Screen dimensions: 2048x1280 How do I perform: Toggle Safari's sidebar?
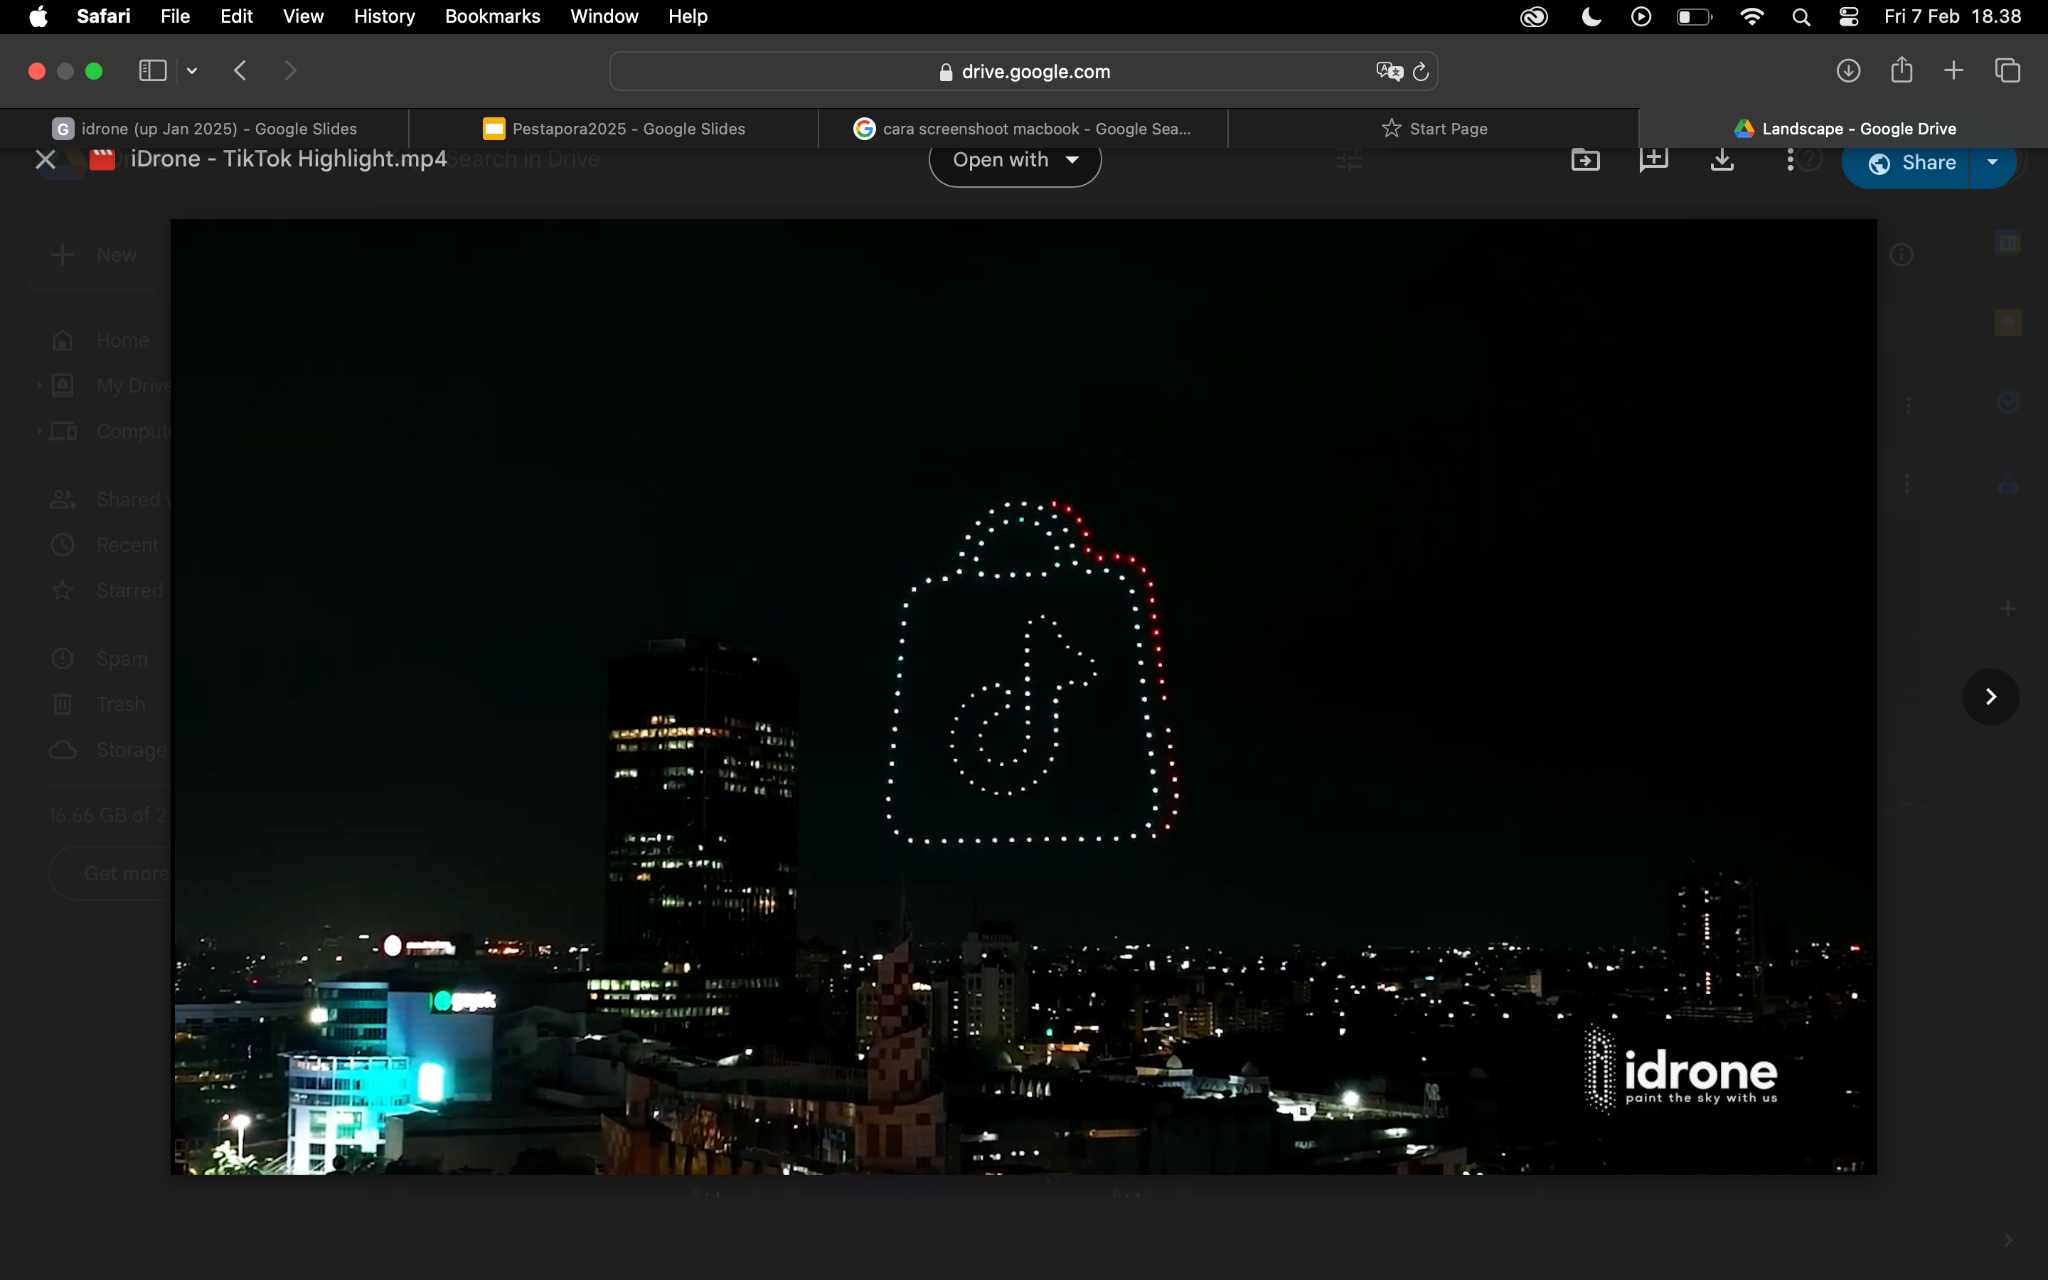point(152,70)
